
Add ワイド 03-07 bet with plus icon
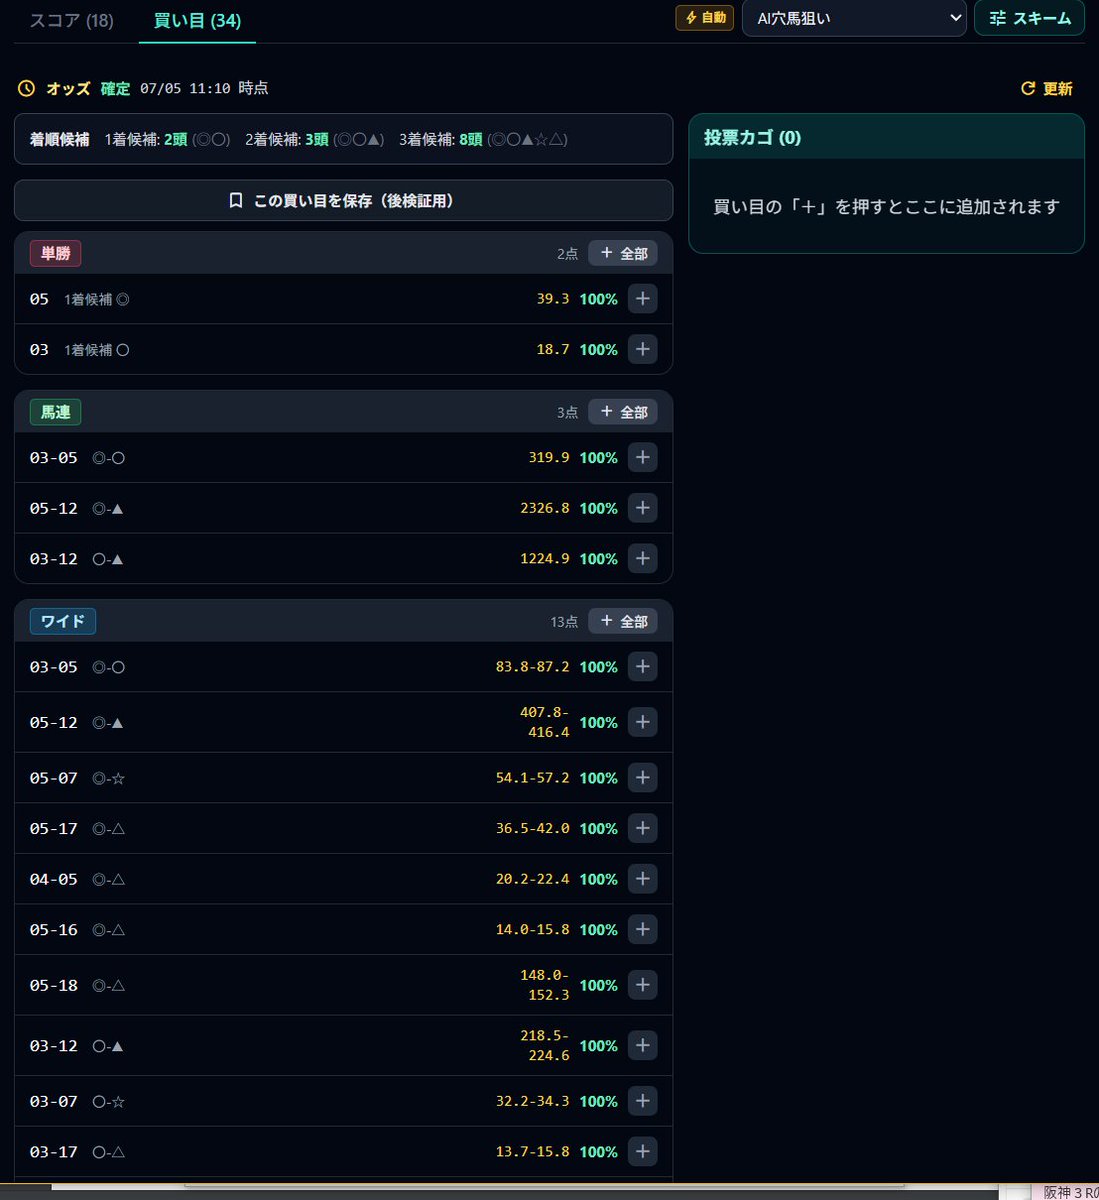[x=642, y=1101]
